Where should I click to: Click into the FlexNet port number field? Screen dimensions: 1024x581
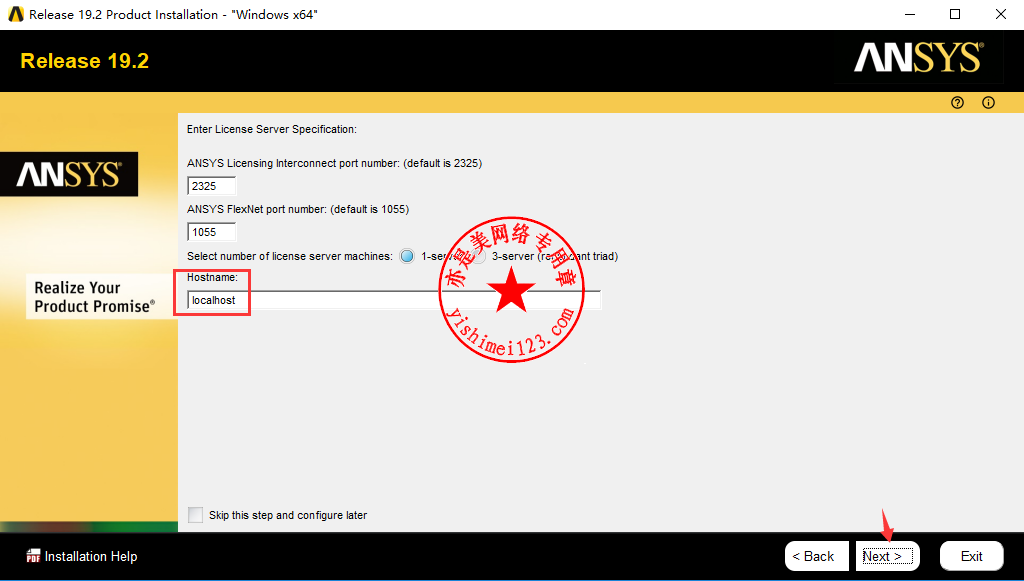[212, 232]
